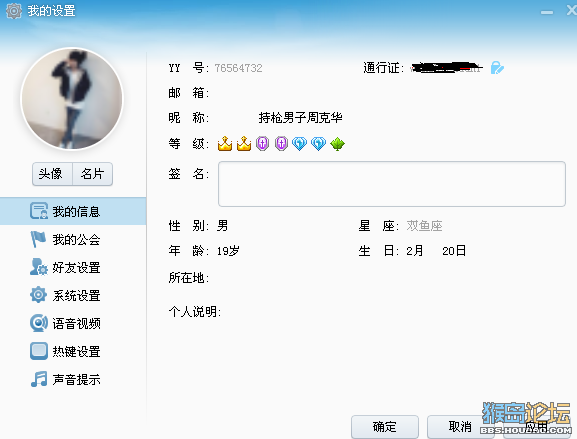This screenshot has height=439, width=577.
Task: Click the 名片 card button
Action: [x=93, y=174]
